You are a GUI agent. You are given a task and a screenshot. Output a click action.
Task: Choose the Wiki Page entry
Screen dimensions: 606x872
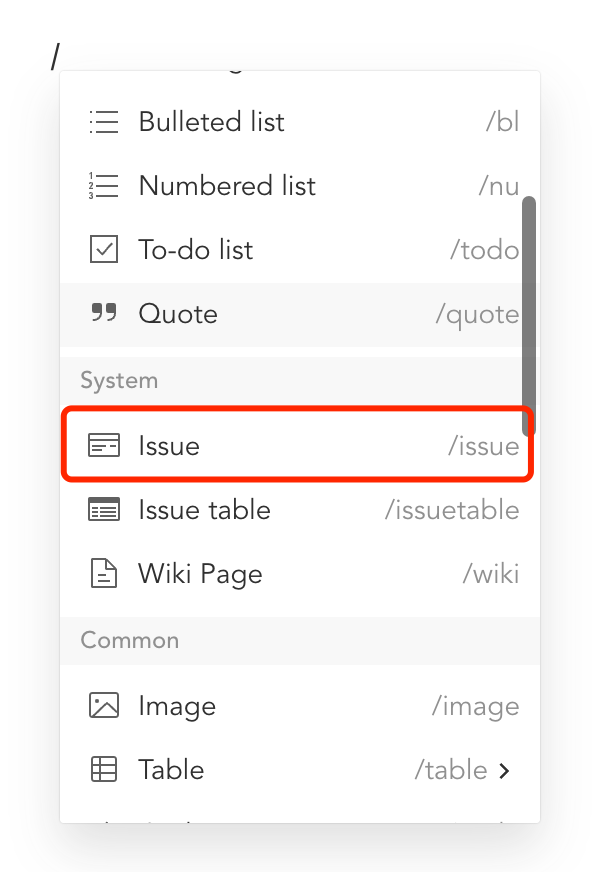coord(300,574)
